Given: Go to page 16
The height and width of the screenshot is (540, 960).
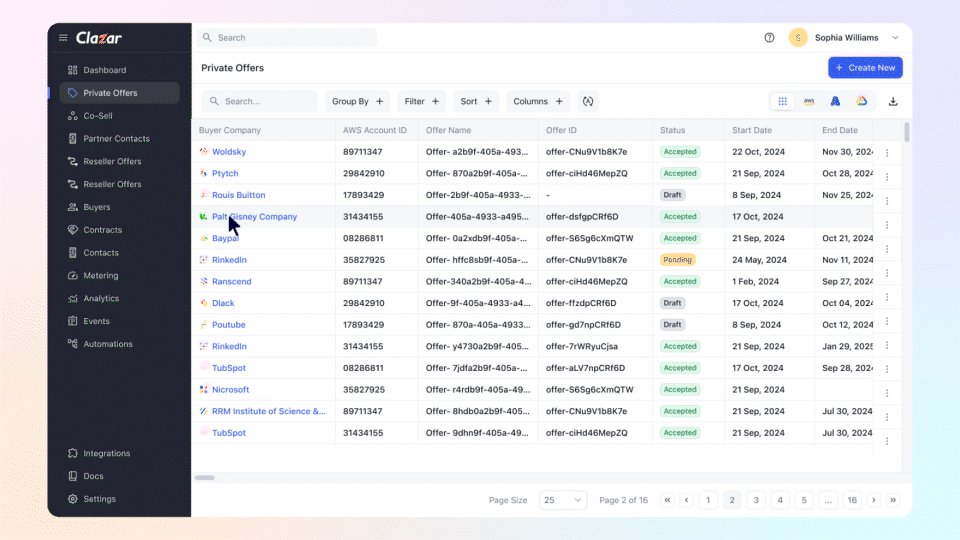Looking at the screenshot, I should [x=852, y=500].
